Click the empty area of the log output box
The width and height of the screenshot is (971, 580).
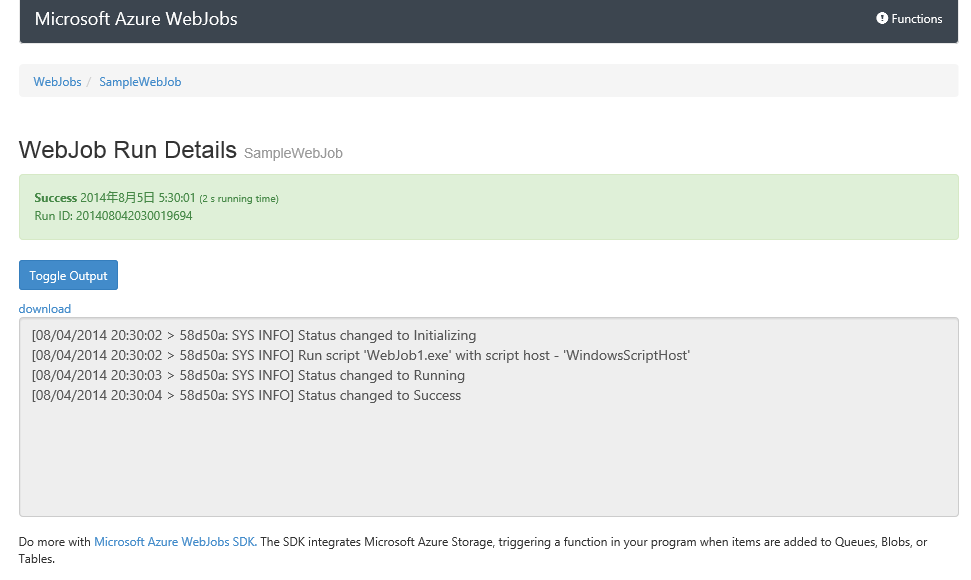point(488,460)
